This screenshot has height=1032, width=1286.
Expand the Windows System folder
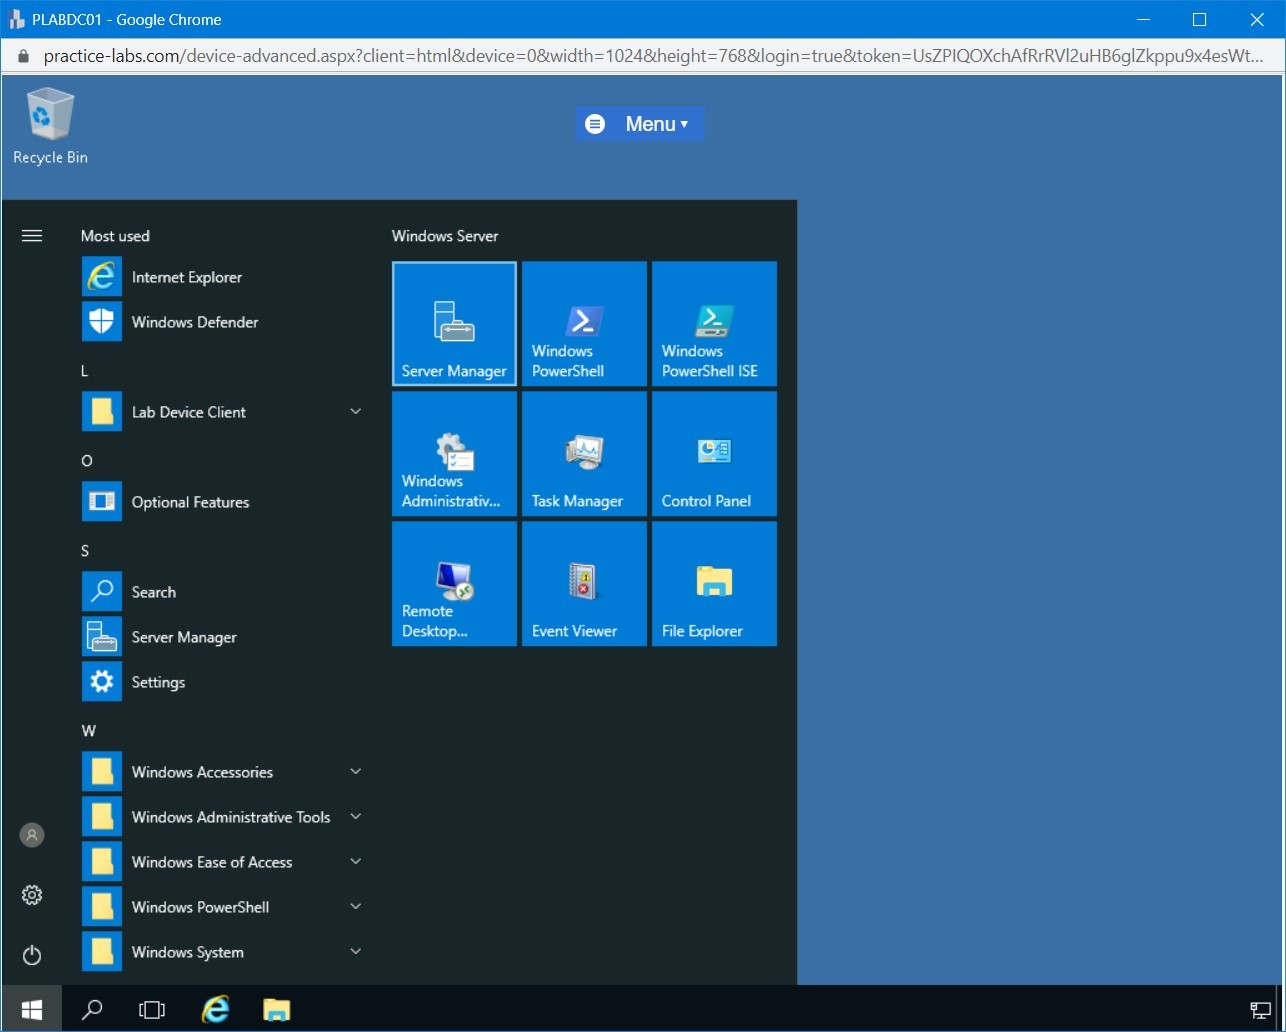[222, 952]
